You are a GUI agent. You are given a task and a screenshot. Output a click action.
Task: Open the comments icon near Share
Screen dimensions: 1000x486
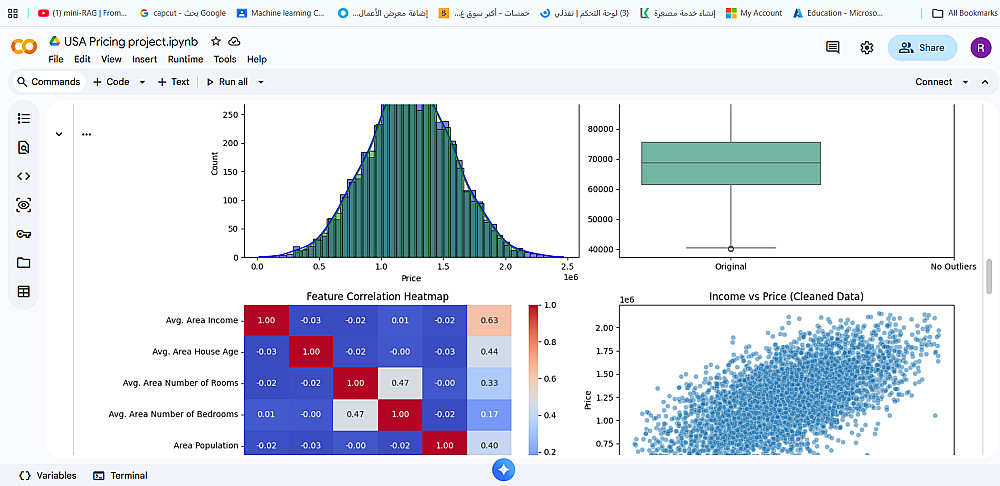tap(832, 47)
